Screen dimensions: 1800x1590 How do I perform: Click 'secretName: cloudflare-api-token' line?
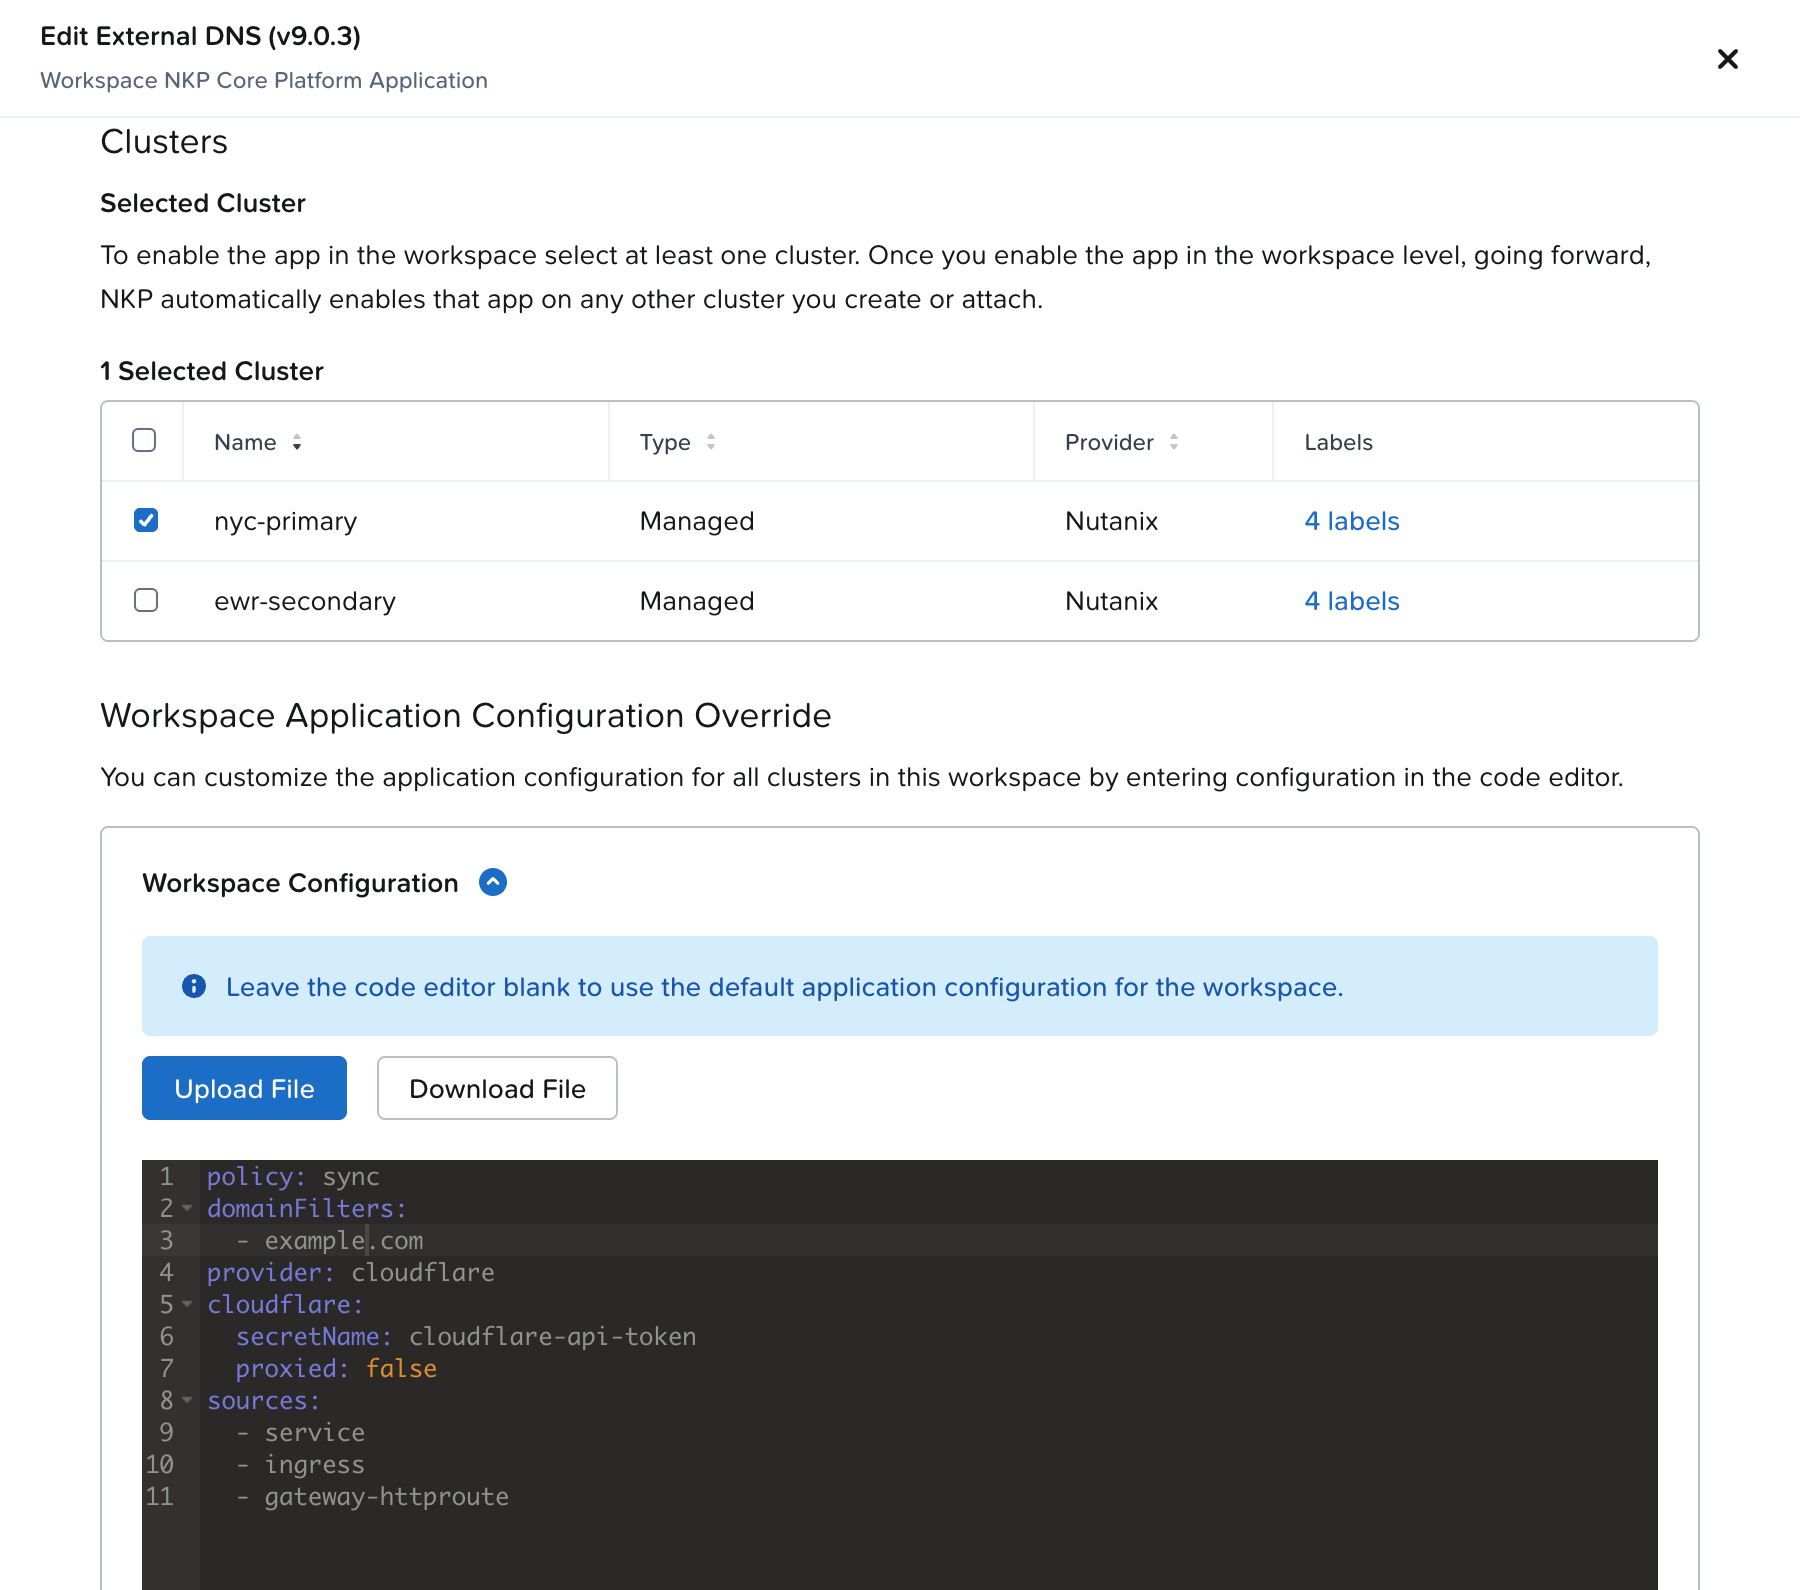(466, 1336)
